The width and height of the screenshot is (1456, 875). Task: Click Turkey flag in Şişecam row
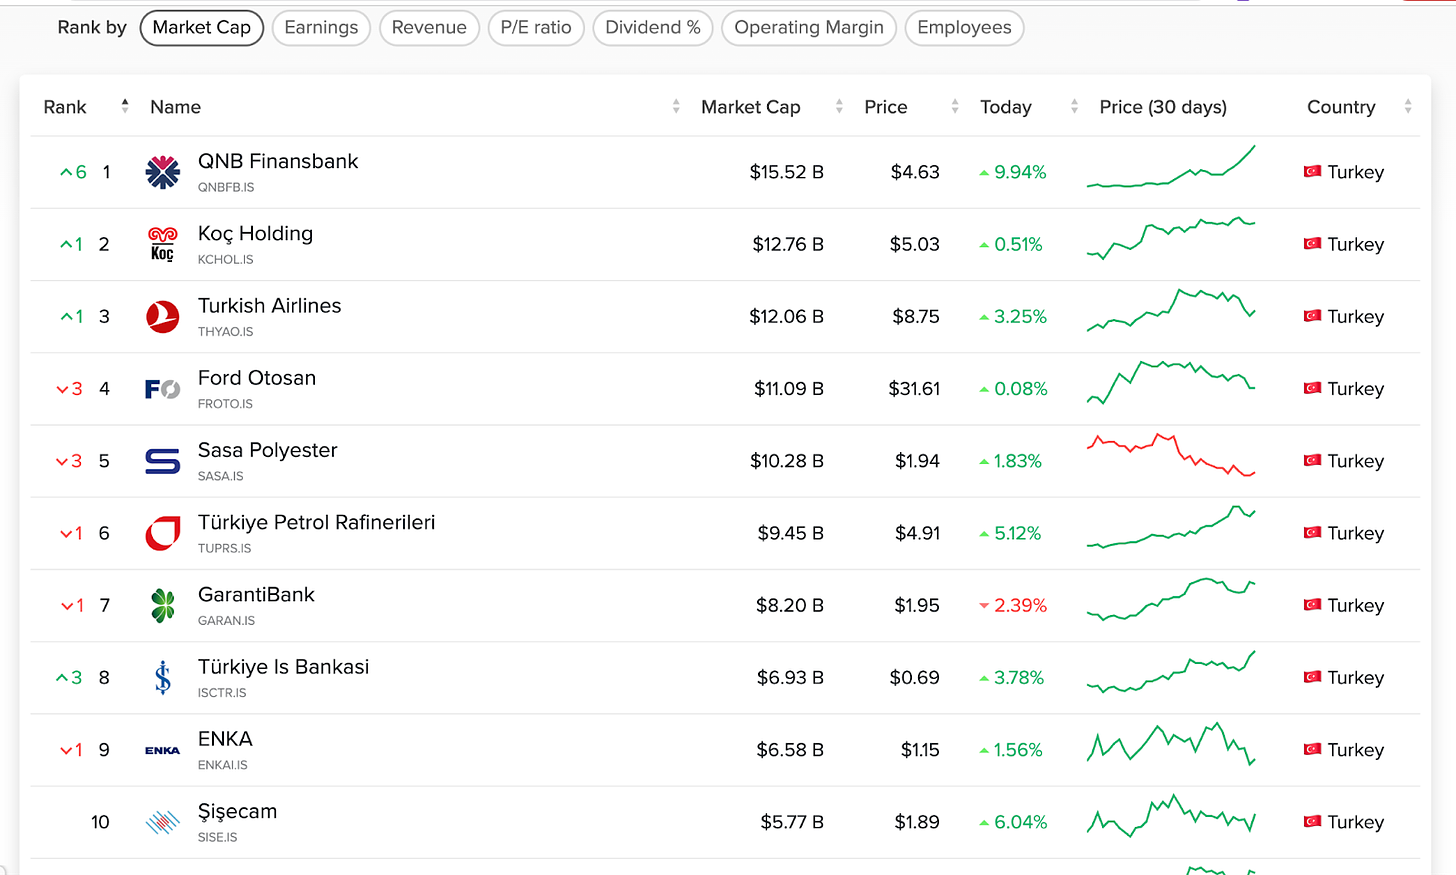(1312, 822)
